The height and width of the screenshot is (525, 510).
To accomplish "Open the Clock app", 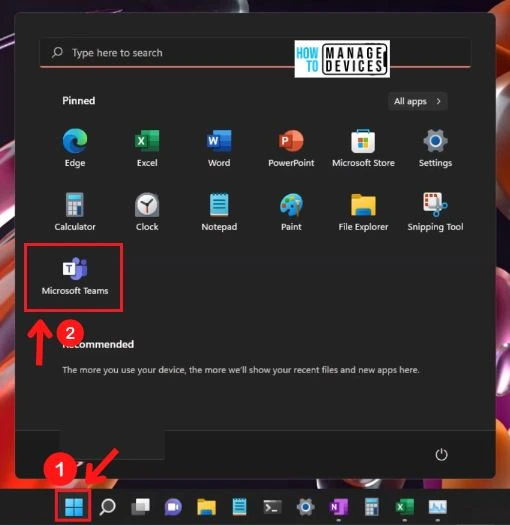I will pyautogui.click(x=147, y=211).
